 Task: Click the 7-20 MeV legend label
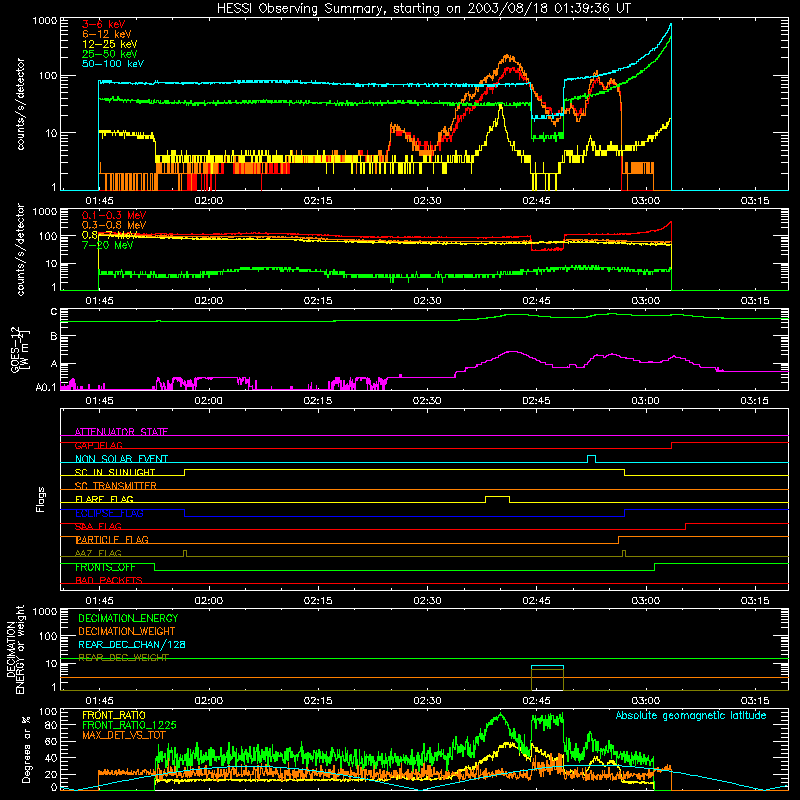coord(108,245)
